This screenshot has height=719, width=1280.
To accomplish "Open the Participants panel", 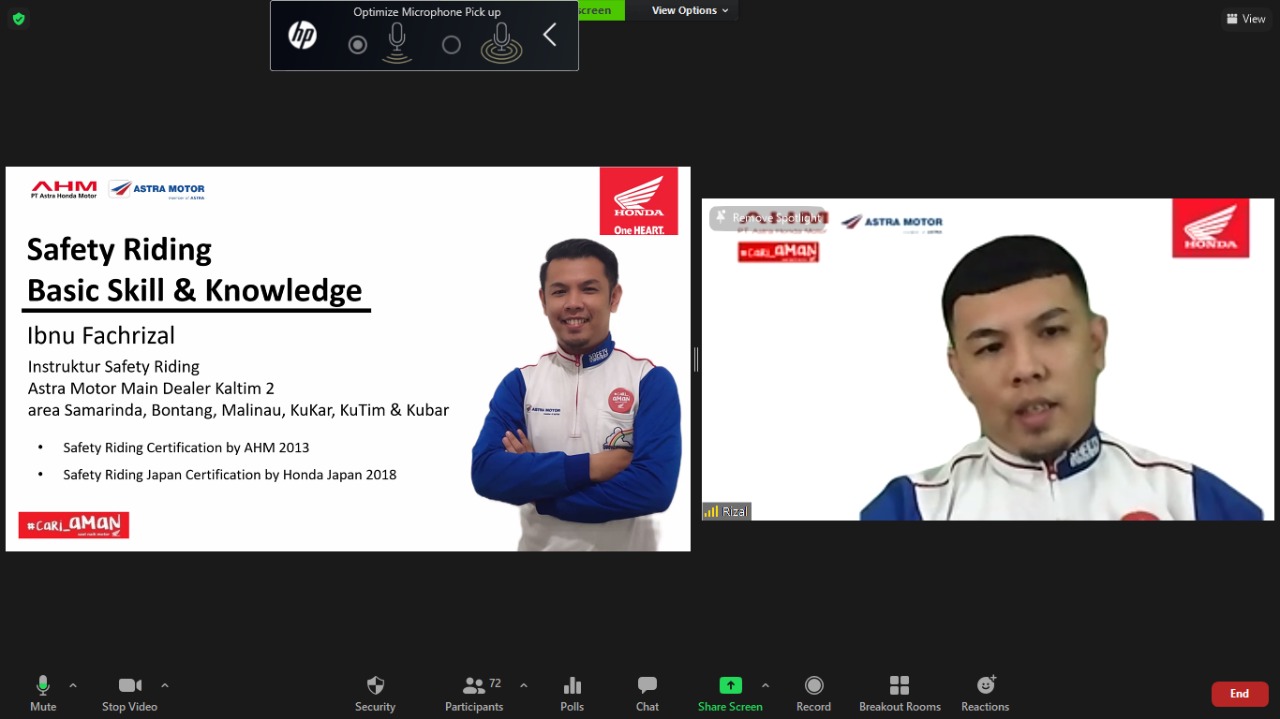I will (474, 693).
